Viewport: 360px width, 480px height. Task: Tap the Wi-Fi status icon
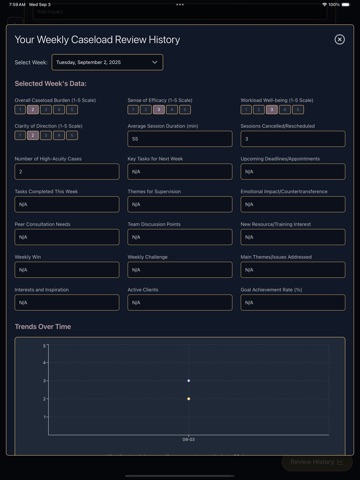324,5
